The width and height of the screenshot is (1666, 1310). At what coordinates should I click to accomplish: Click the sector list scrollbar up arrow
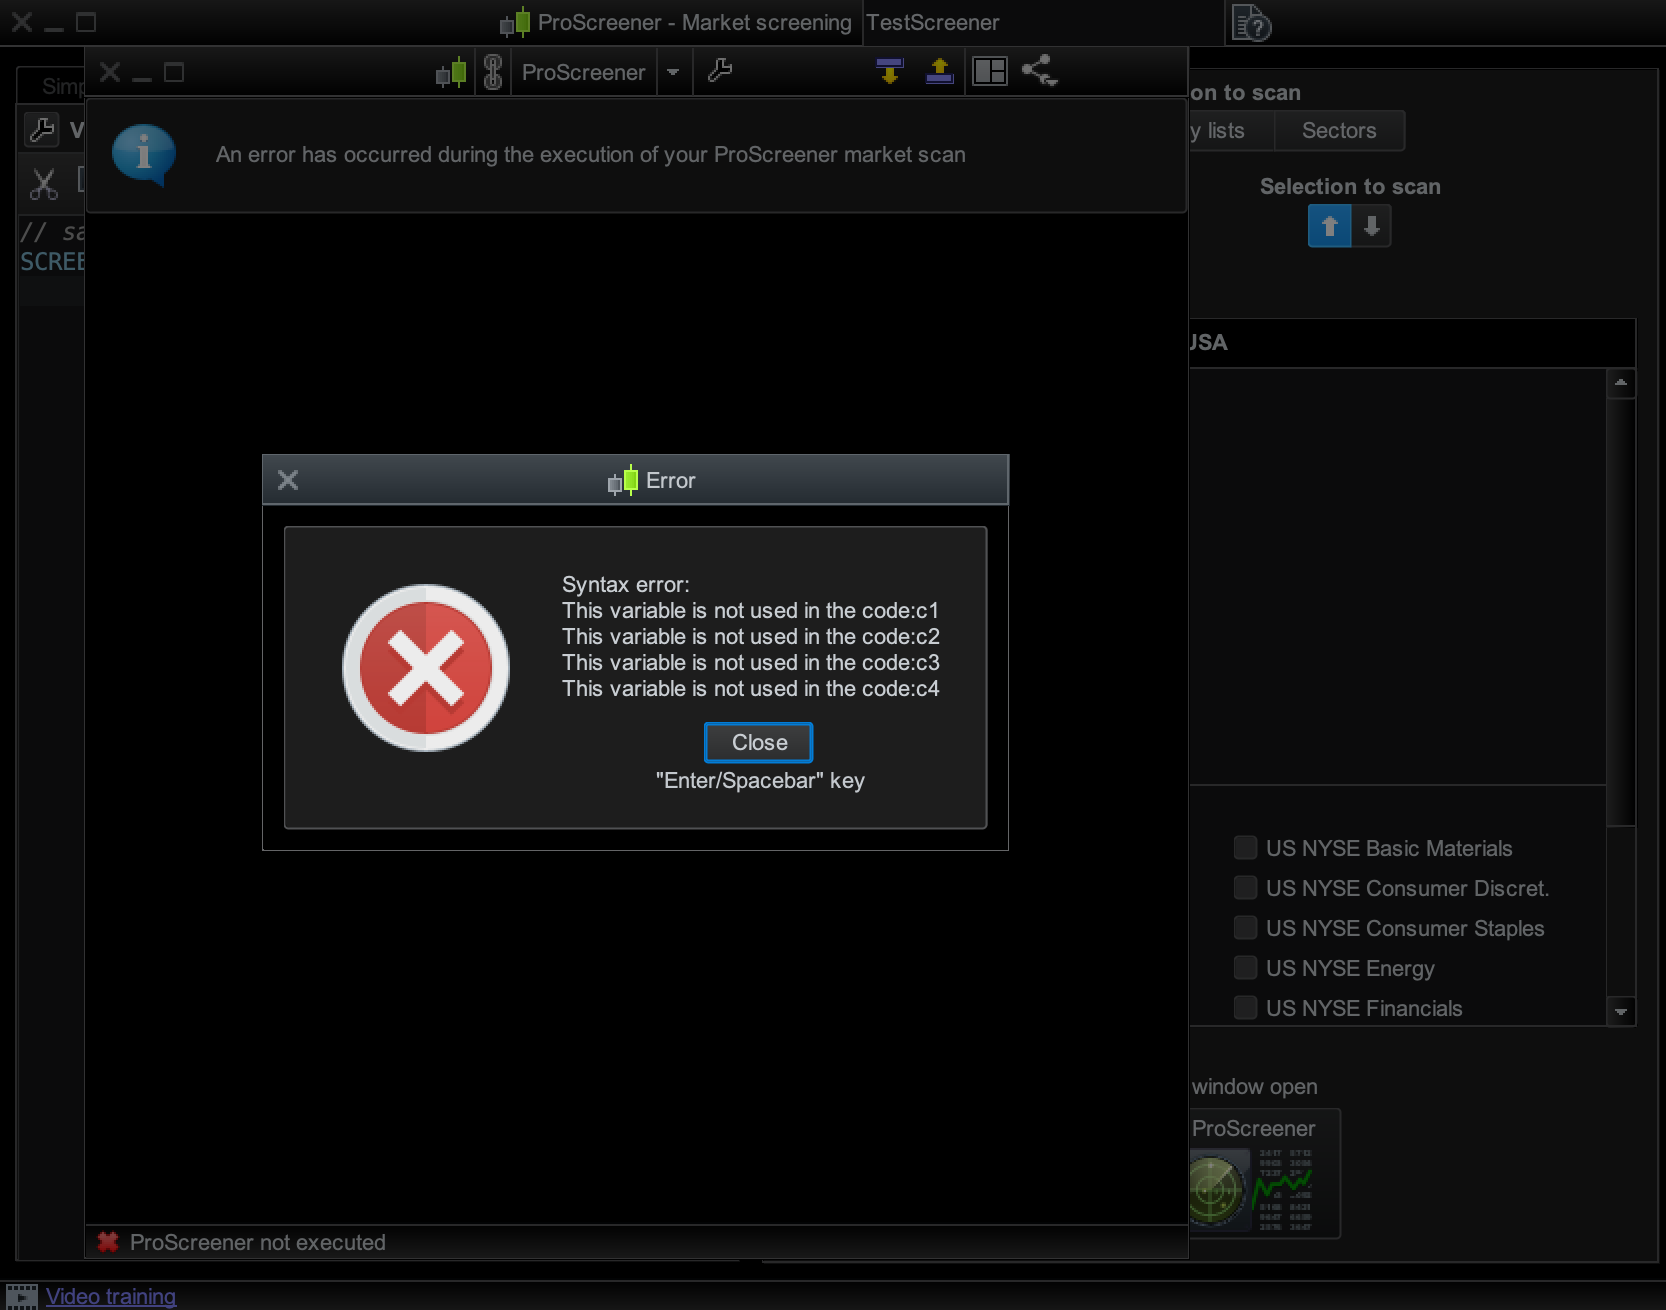tap(1621, 383)
